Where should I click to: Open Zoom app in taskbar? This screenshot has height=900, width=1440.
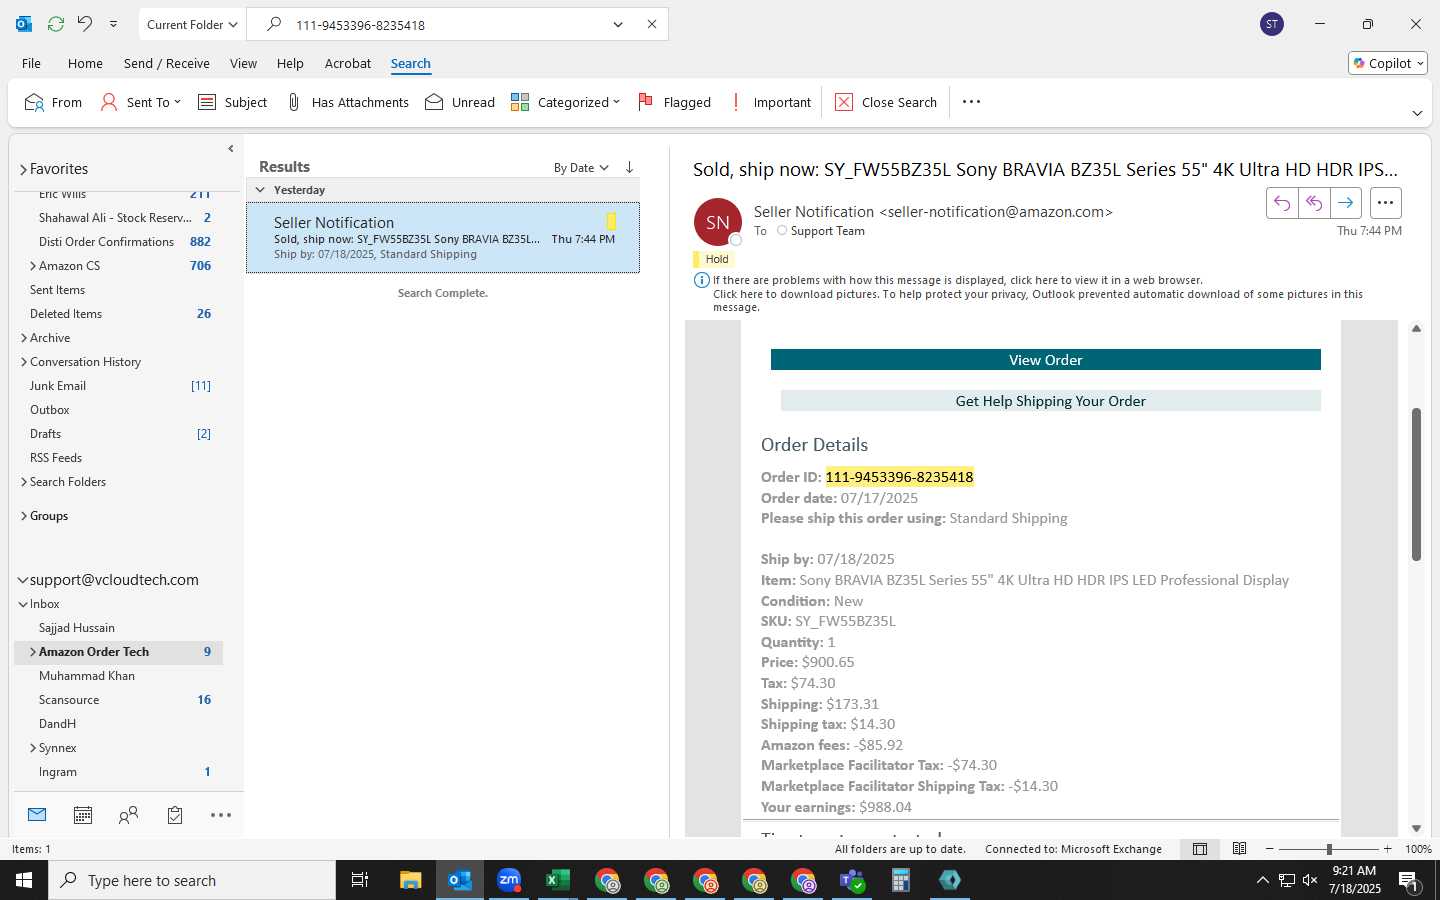[509, 880]
